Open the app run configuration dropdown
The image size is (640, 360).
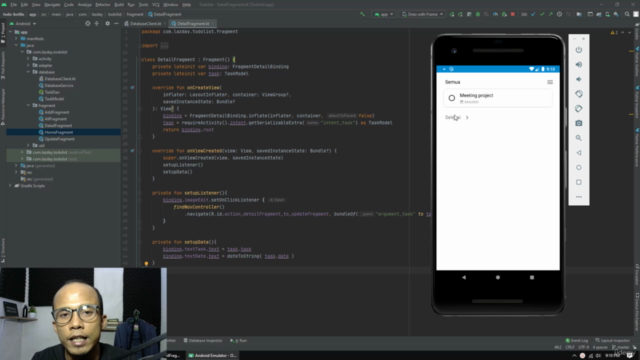click(384, 14)
